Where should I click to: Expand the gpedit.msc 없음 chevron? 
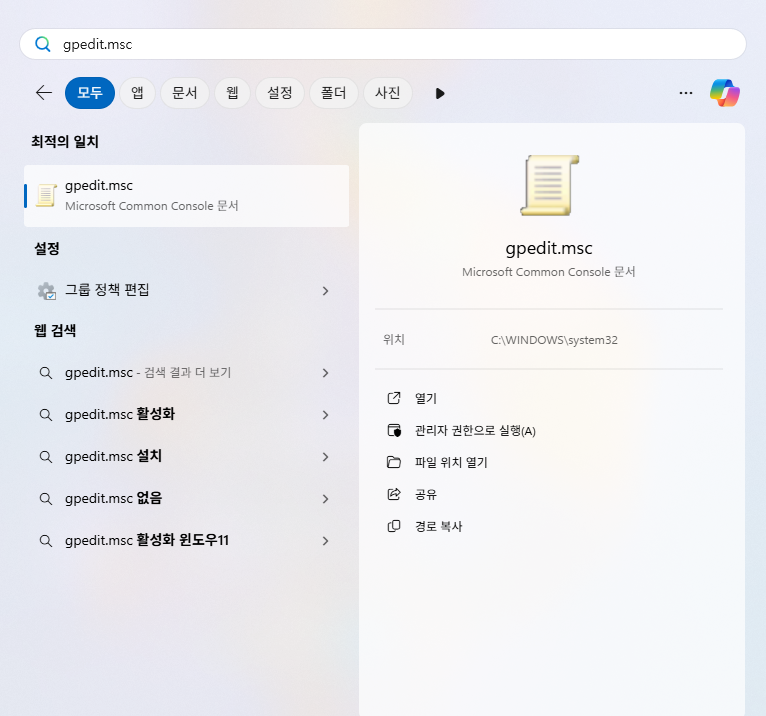325,499
